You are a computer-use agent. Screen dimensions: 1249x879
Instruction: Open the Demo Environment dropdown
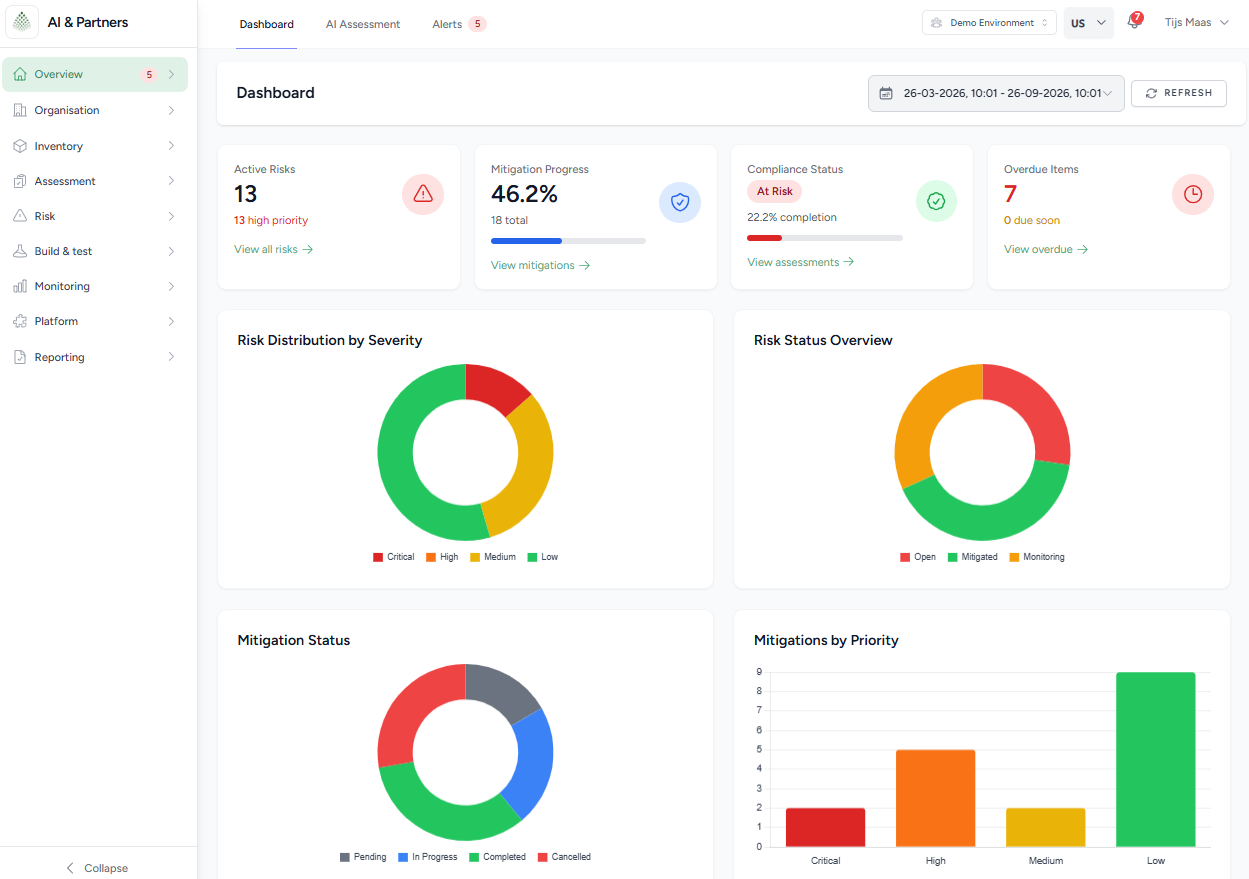tap(989, 23)
